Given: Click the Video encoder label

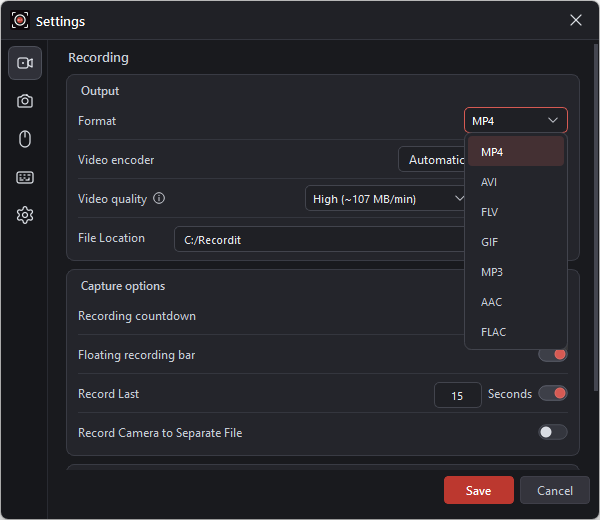Looking at the screenshot, I should pos(116,160).
